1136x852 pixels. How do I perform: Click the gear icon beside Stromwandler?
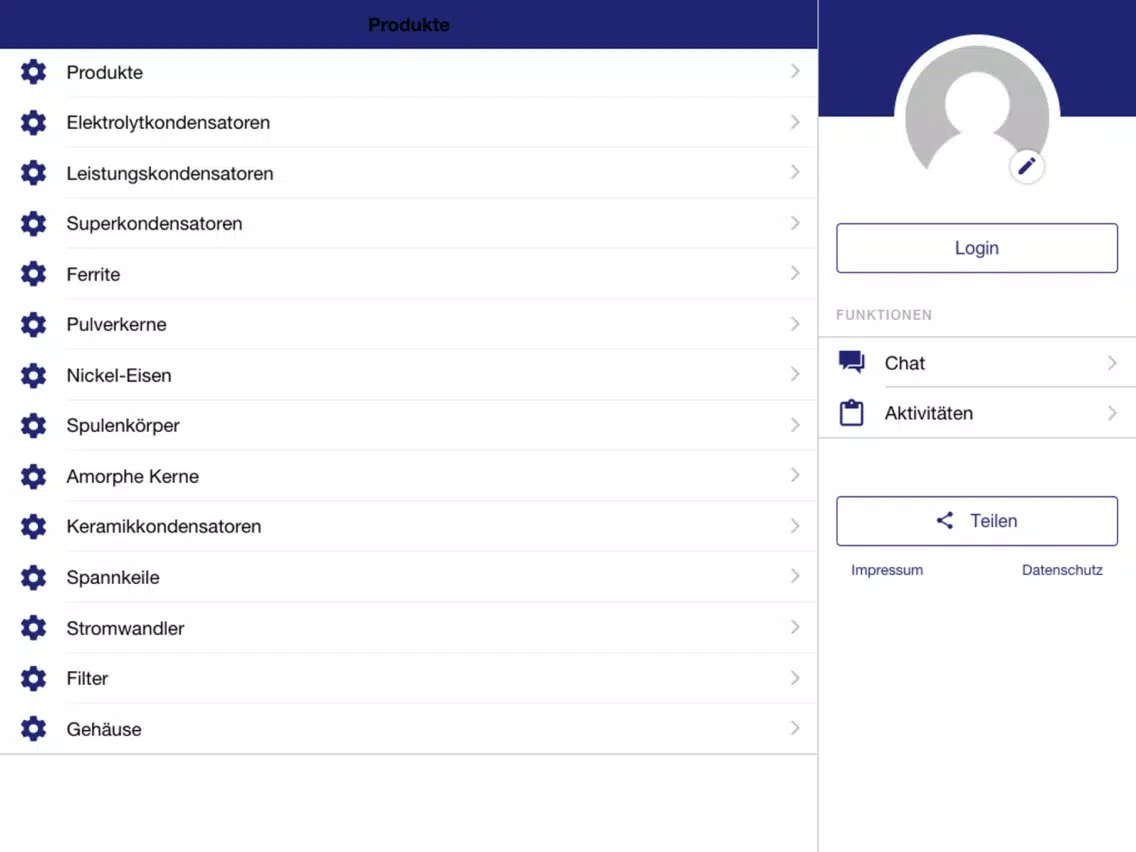pos(33,627)
